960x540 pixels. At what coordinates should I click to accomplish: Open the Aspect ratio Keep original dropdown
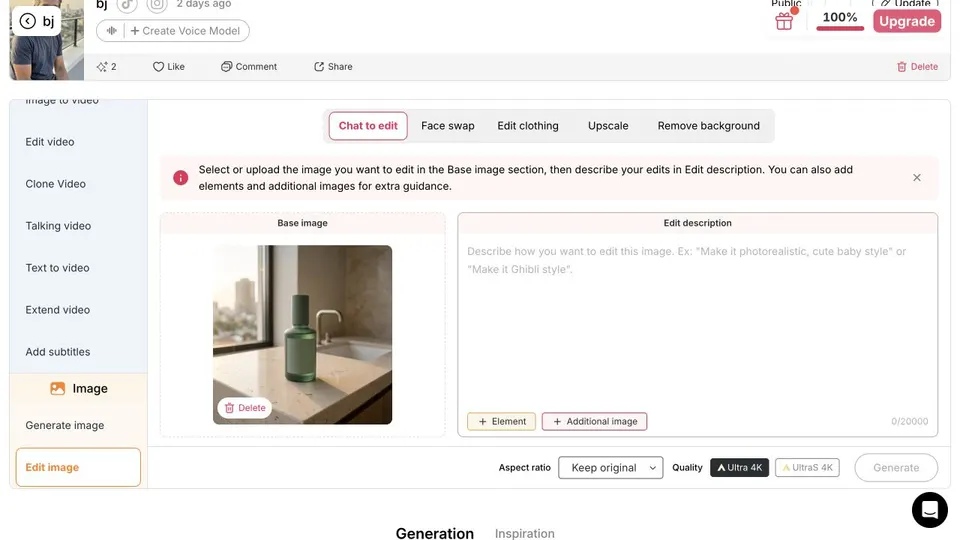click(x=610, y=468)
